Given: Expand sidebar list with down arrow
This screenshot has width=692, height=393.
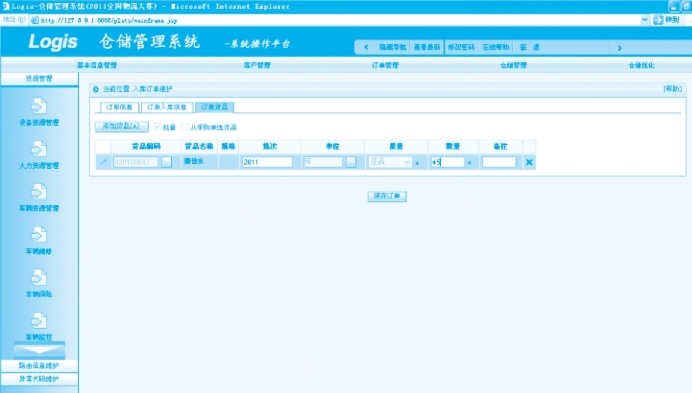Looking at the screenshot, I should 39,350.
